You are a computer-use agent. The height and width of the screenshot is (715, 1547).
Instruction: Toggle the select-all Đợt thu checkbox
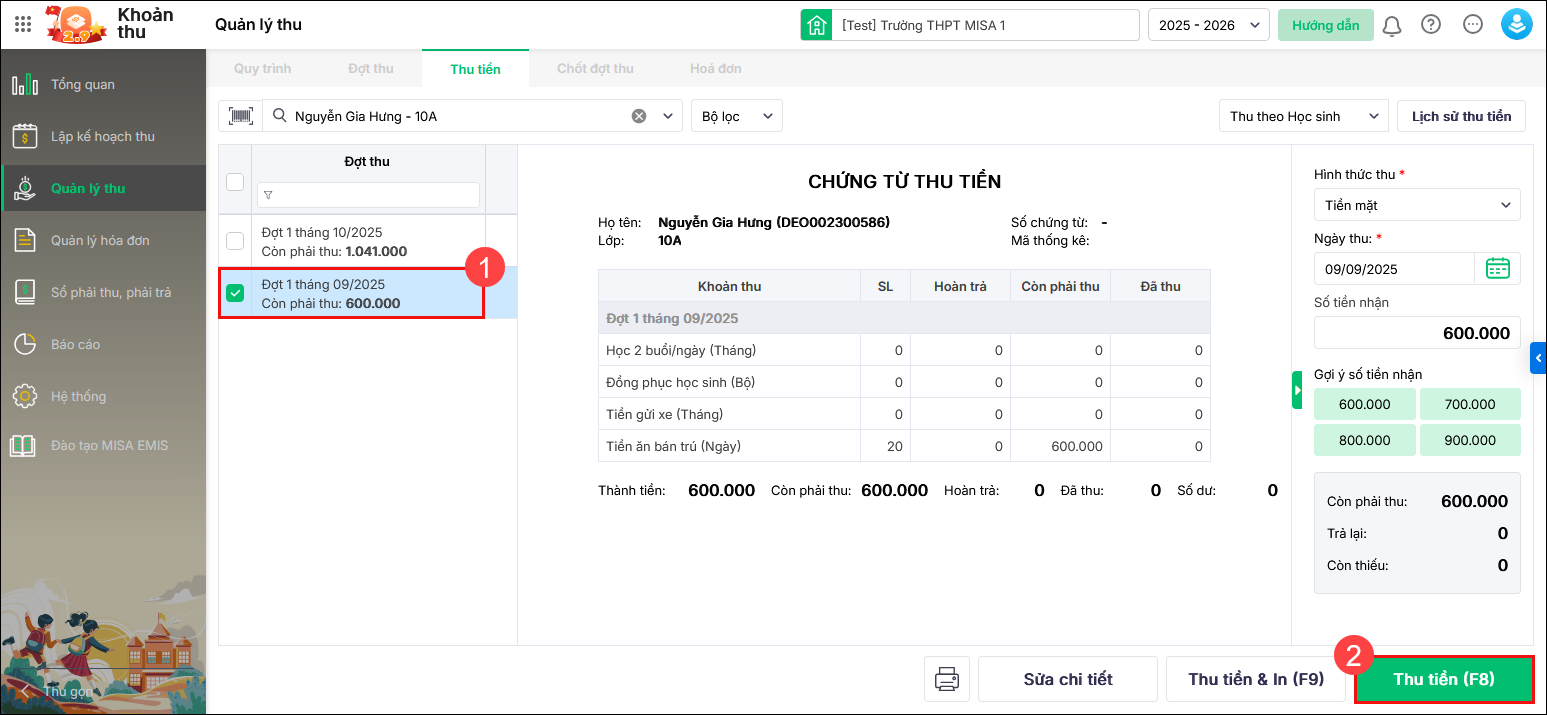point(235,181)
